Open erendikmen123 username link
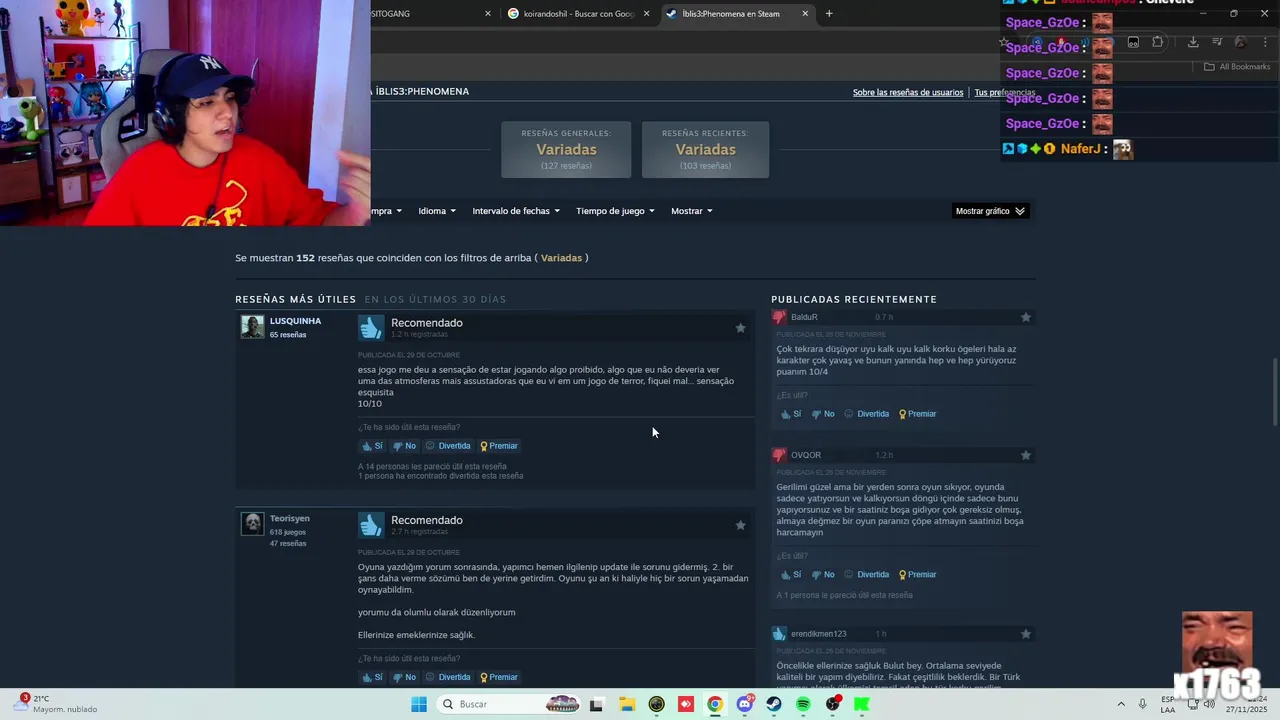 tap(819, 634)
